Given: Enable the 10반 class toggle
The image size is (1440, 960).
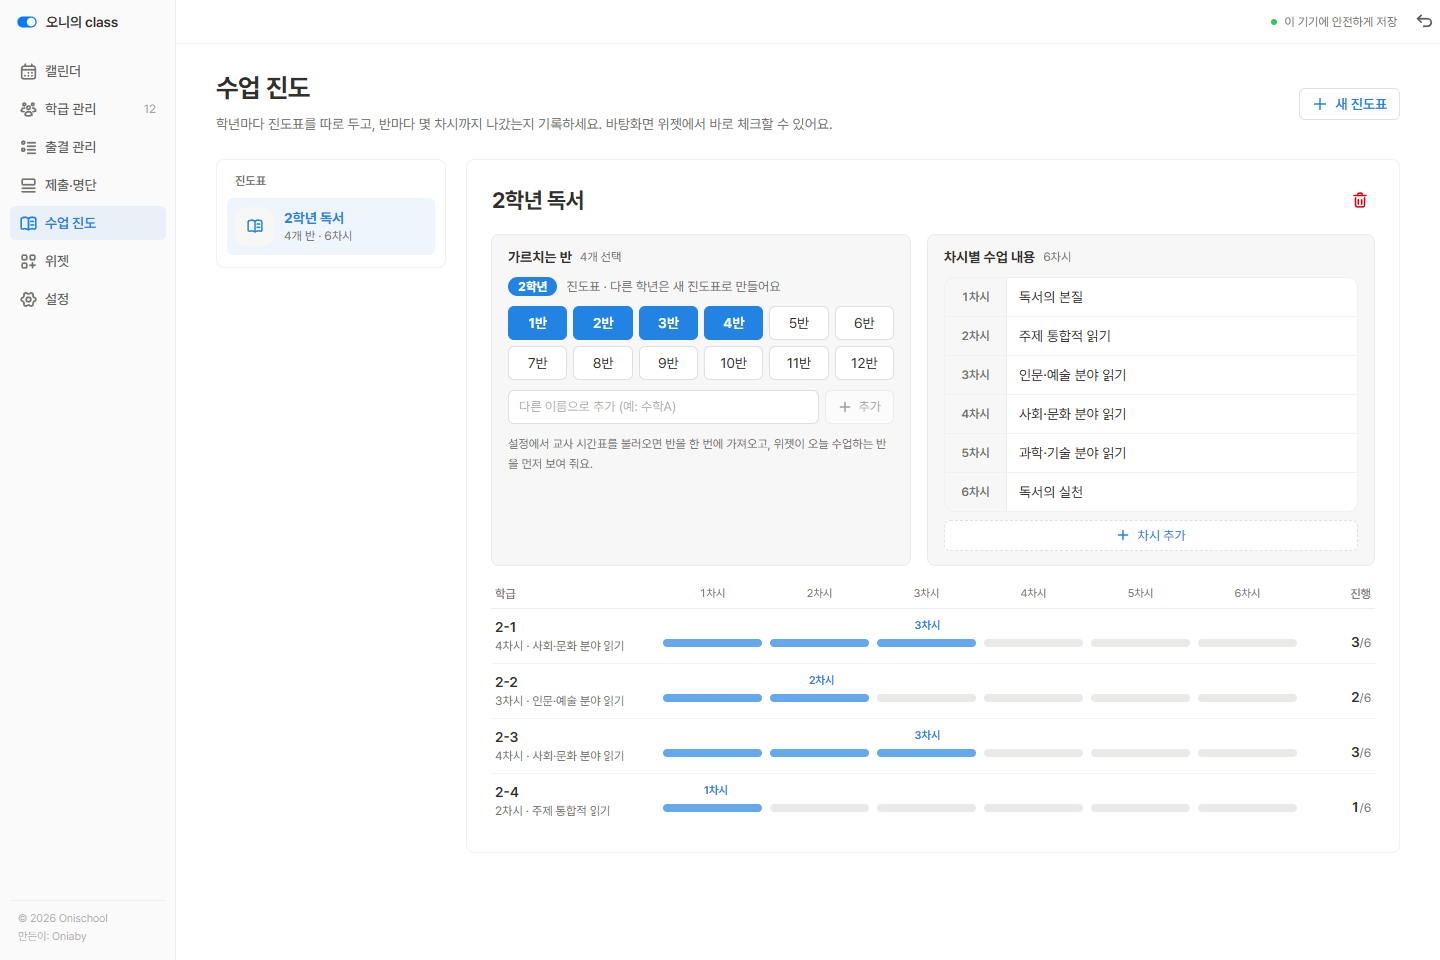Looking at the screenshot, I should [734, 363].
